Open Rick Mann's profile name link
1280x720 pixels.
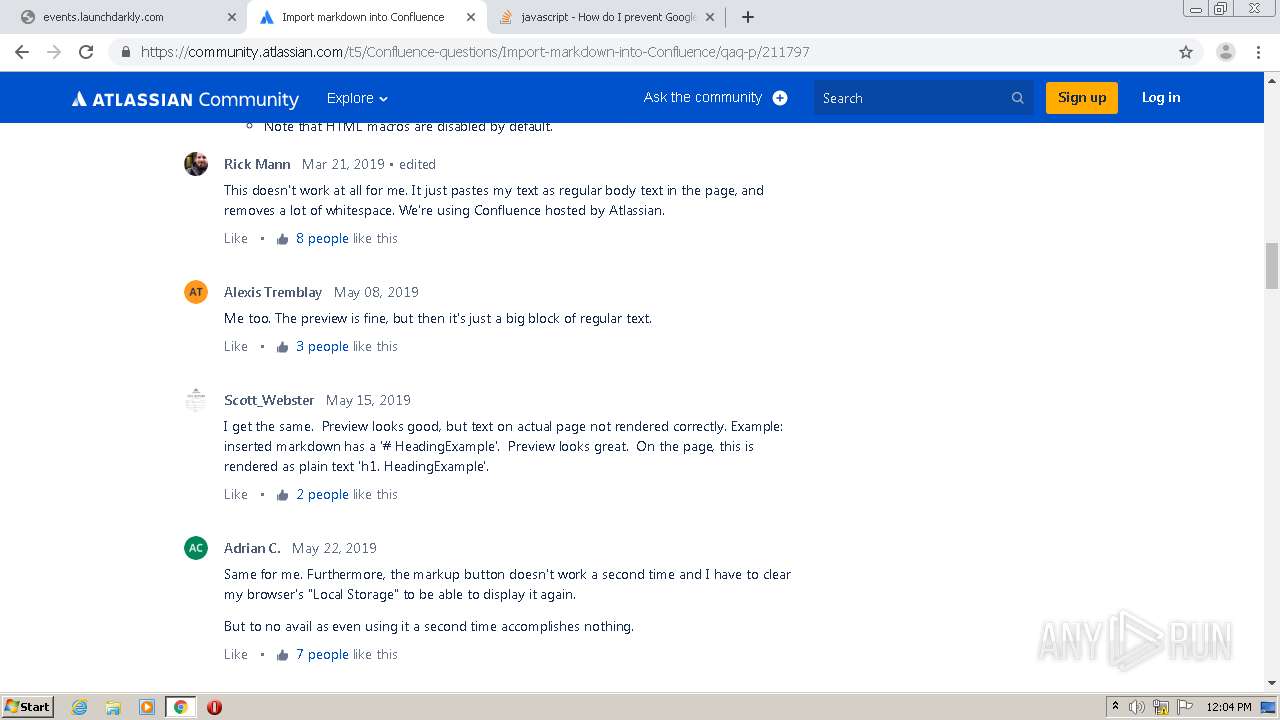pyautogui.click(x=257, y=164)
